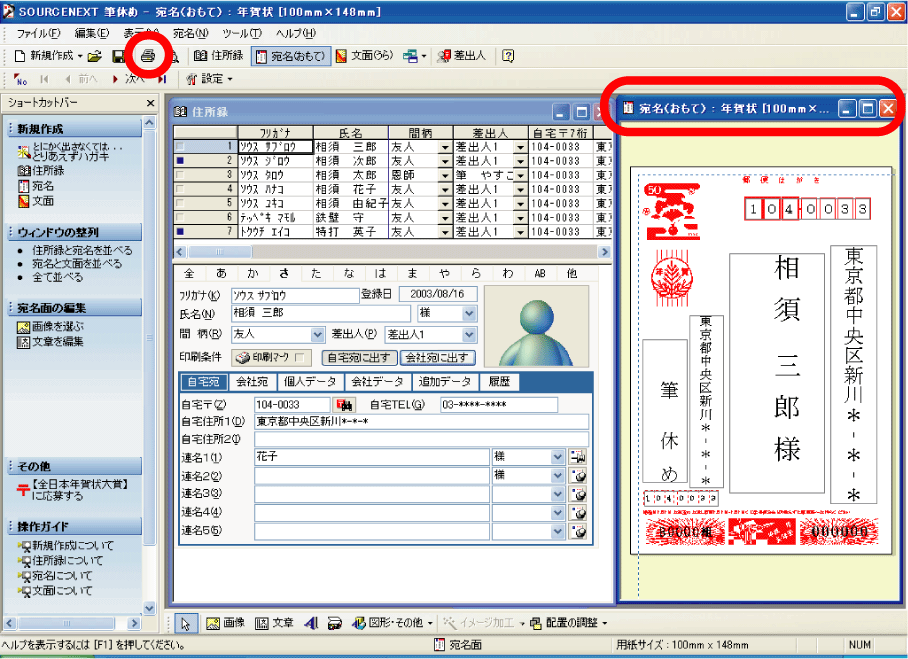The image size is (908, 659).
Task: Filter names by the さ kana tab
Action: point(284,273)
